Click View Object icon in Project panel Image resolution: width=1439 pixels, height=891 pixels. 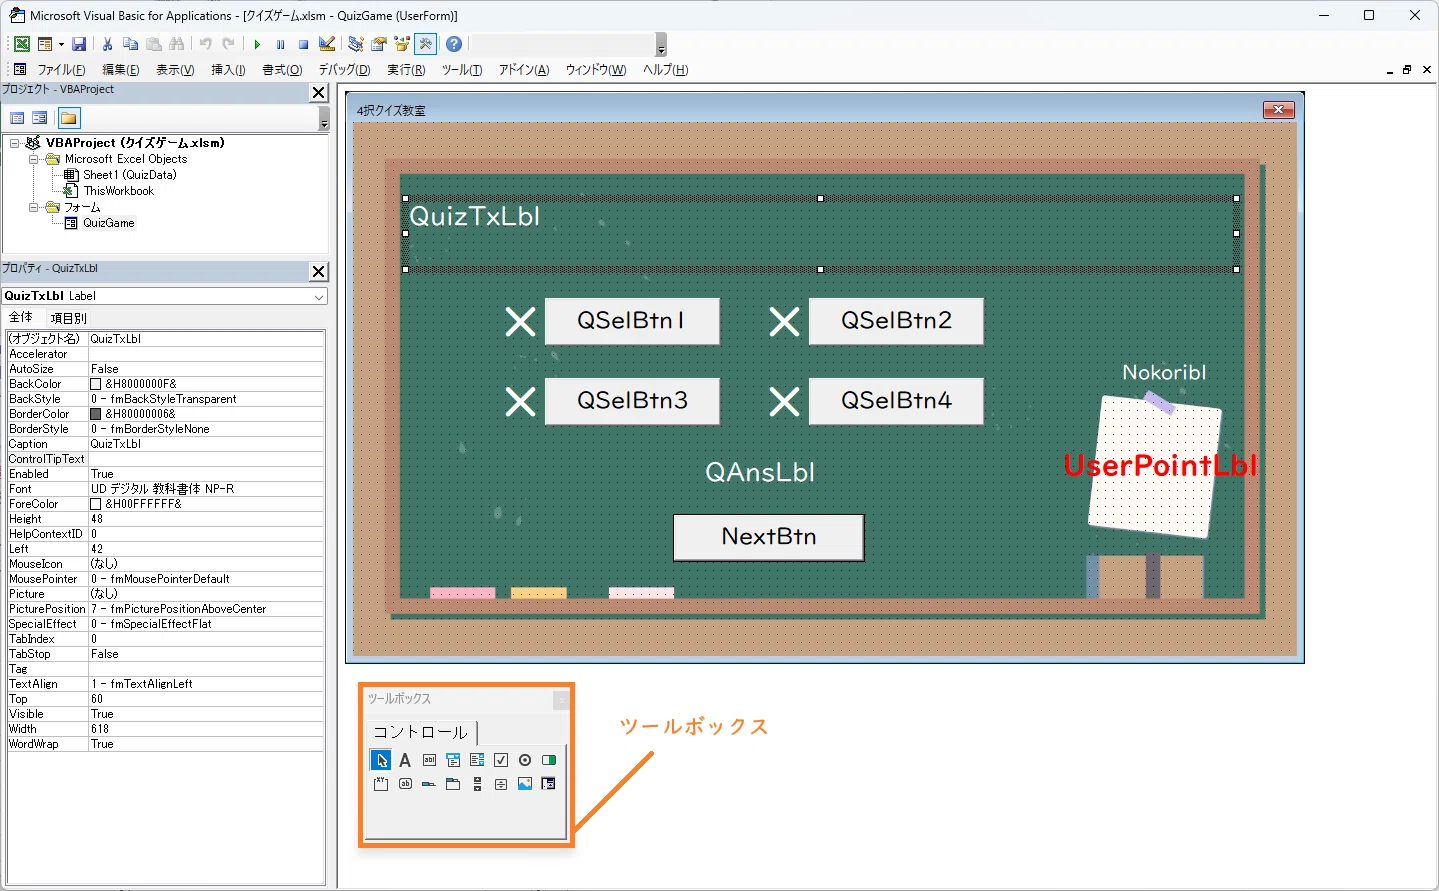40,118
